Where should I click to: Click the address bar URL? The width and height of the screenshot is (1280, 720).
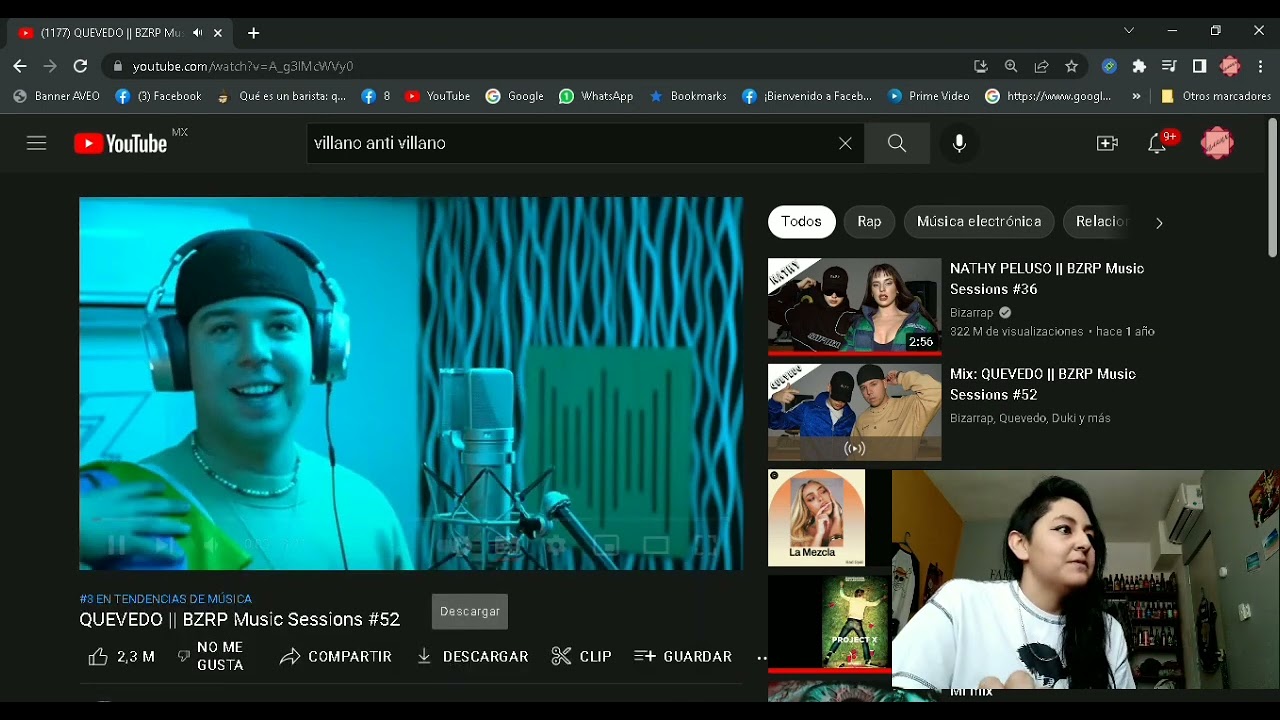point(243,66)
